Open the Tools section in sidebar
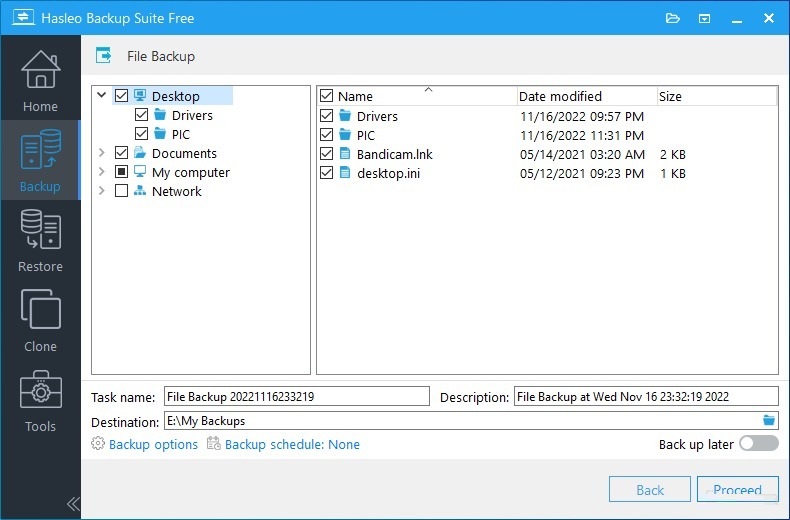 40,401
